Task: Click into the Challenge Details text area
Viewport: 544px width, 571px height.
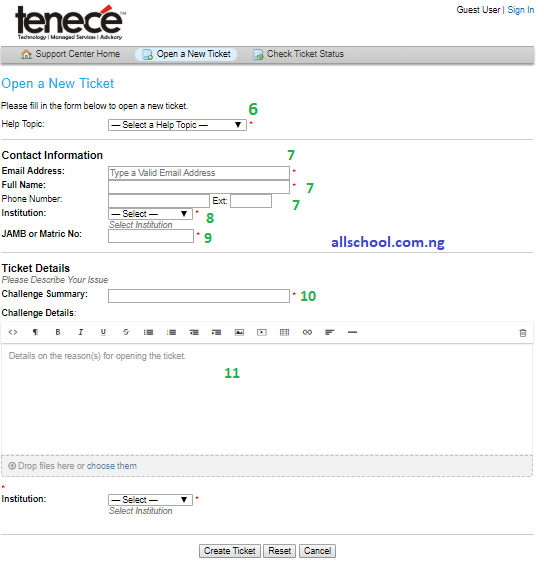Action: (267, 399)
